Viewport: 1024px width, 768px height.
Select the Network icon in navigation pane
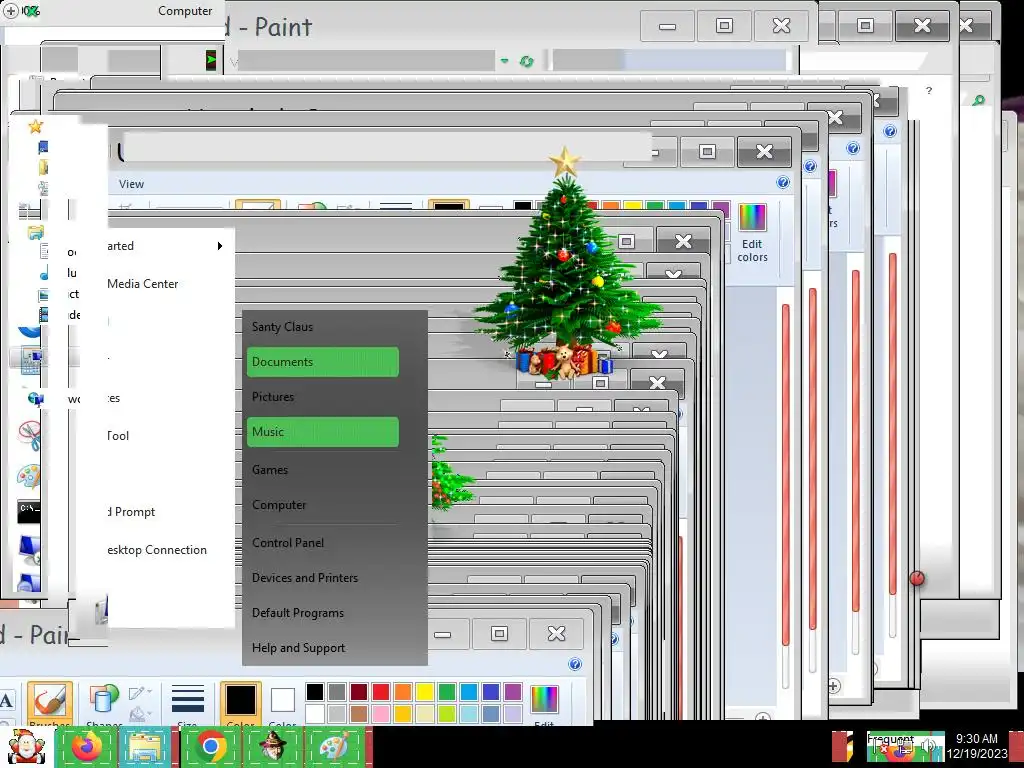[35, 398]
